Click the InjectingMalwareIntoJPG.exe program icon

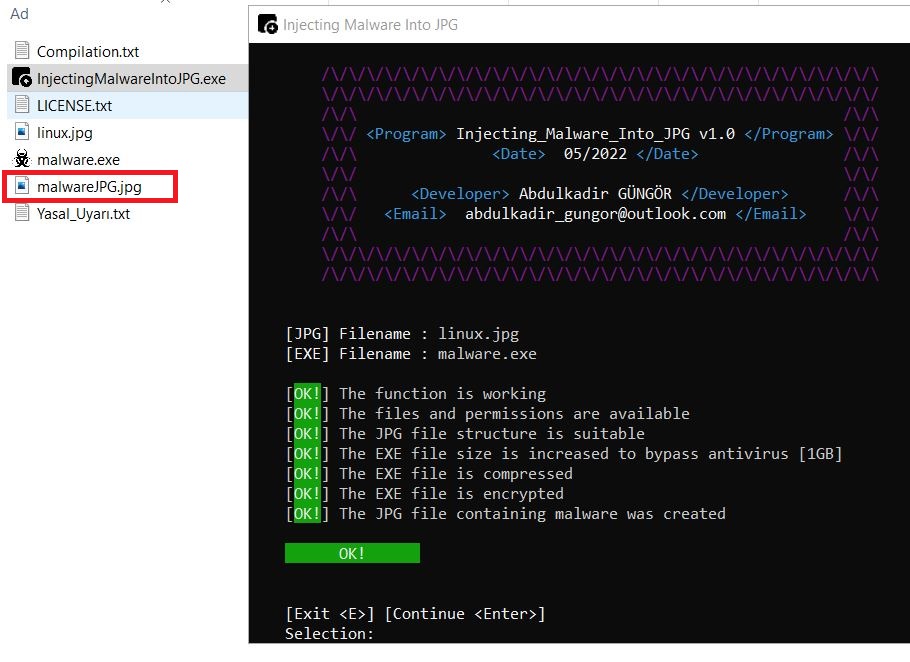pyautogui.click(x=21, y=78)
